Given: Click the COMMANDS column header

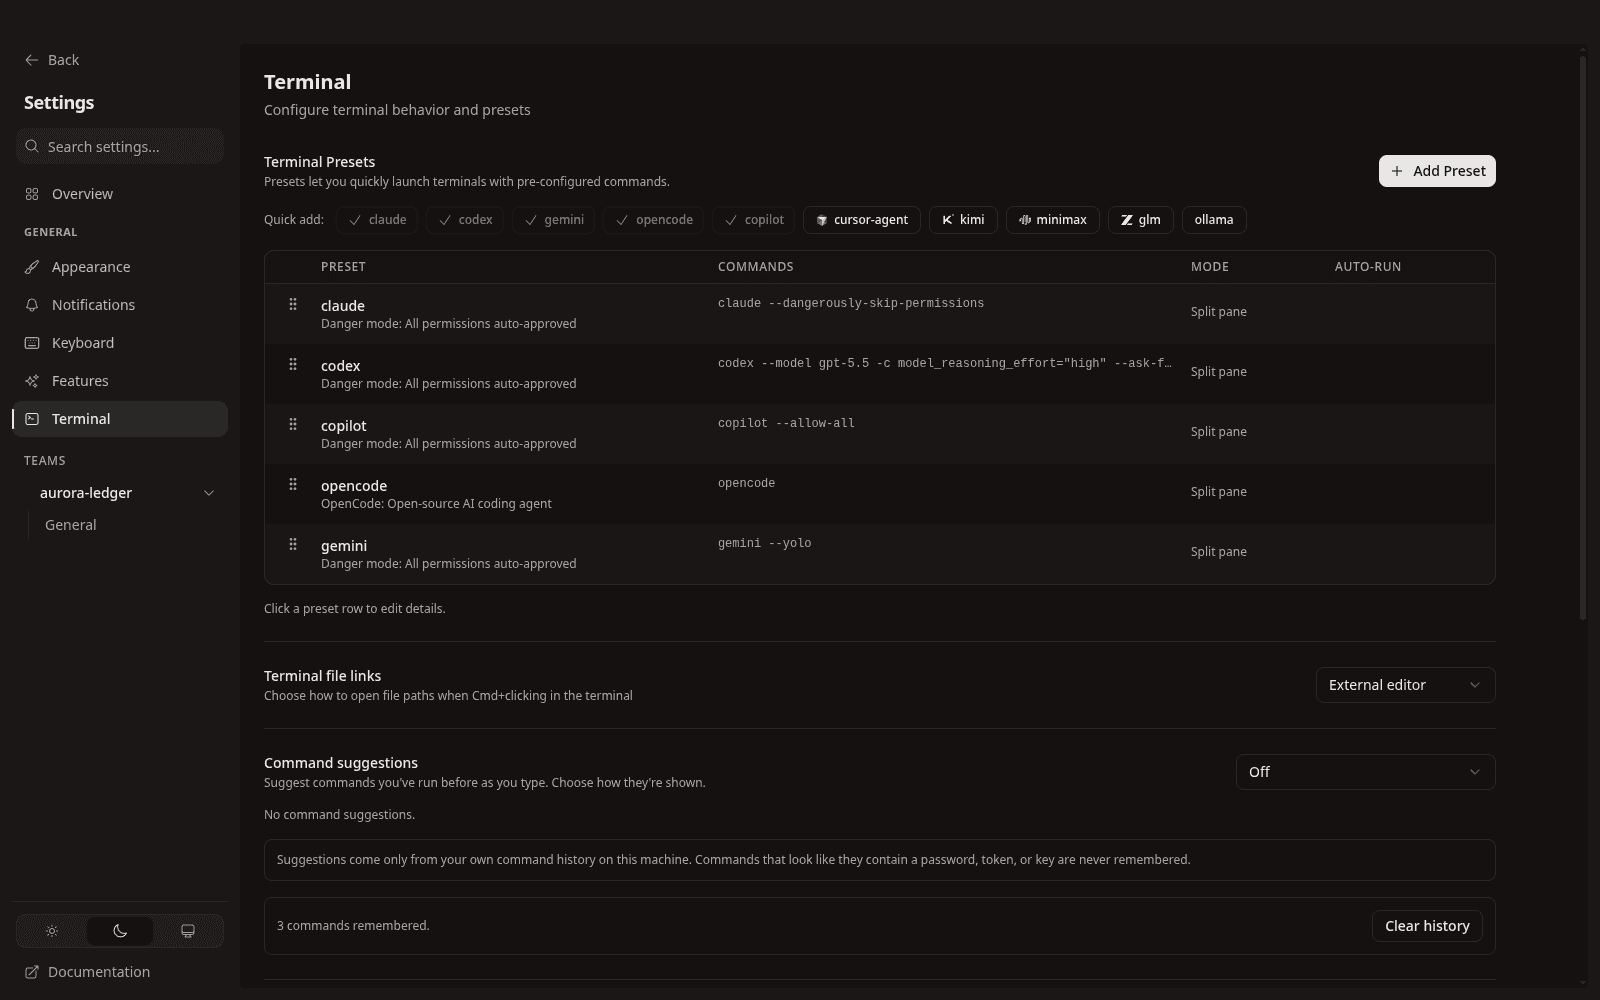Looking at the screenshot, I should [756, 267].
